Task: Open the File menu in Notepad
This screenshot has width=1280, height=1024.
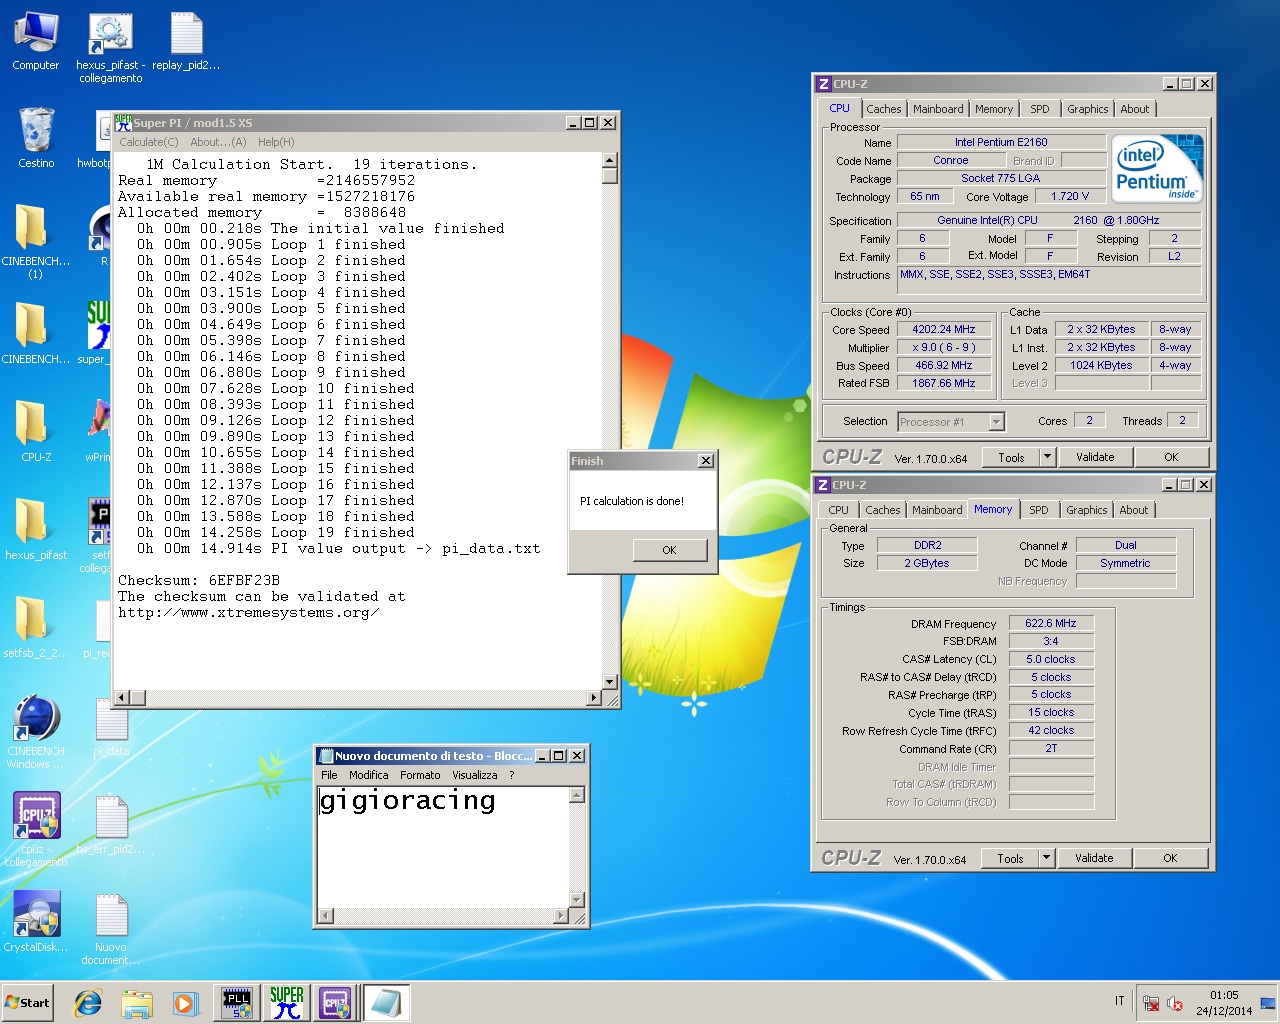Action: [329, 775]
